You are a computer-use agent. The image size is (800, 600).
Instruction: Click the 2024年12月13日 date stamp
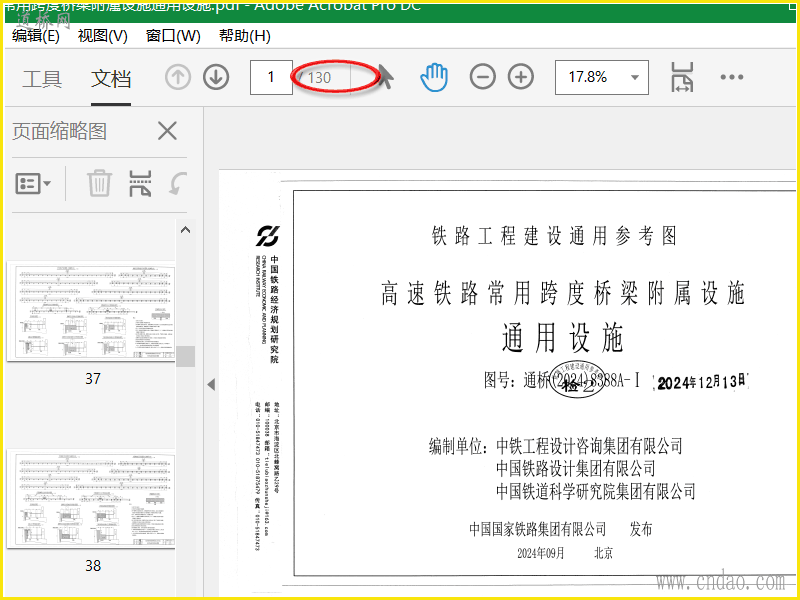click(x=702, y=382)
